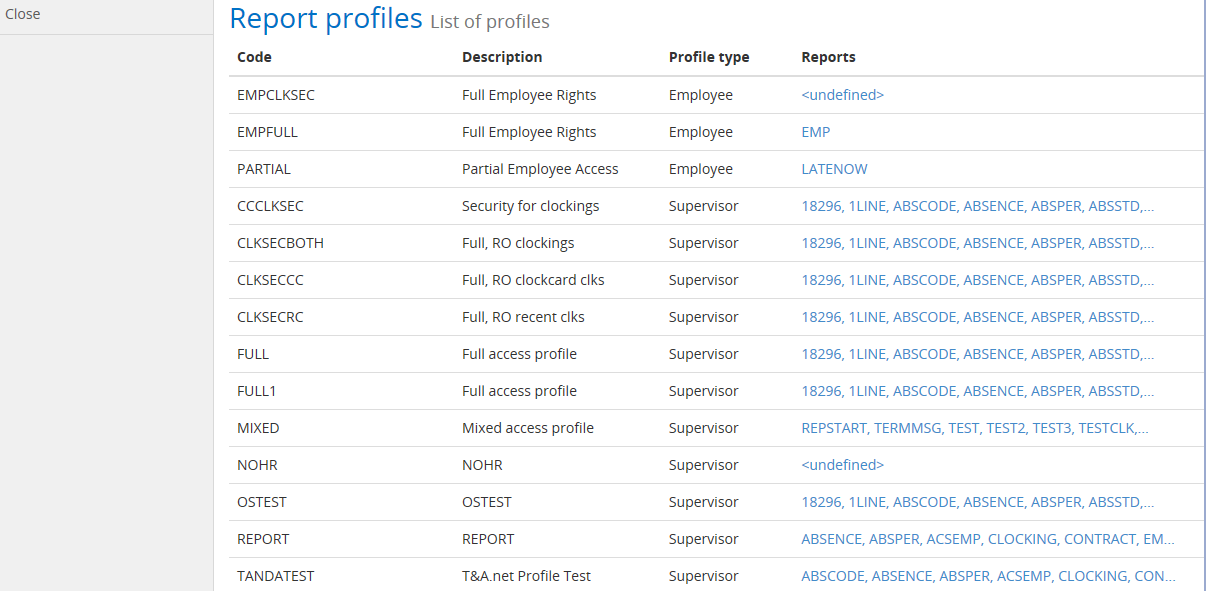Open reports list for TANDATEST profile
Image resolution: width=1206 pixels, height=591 pixels.
987,576
